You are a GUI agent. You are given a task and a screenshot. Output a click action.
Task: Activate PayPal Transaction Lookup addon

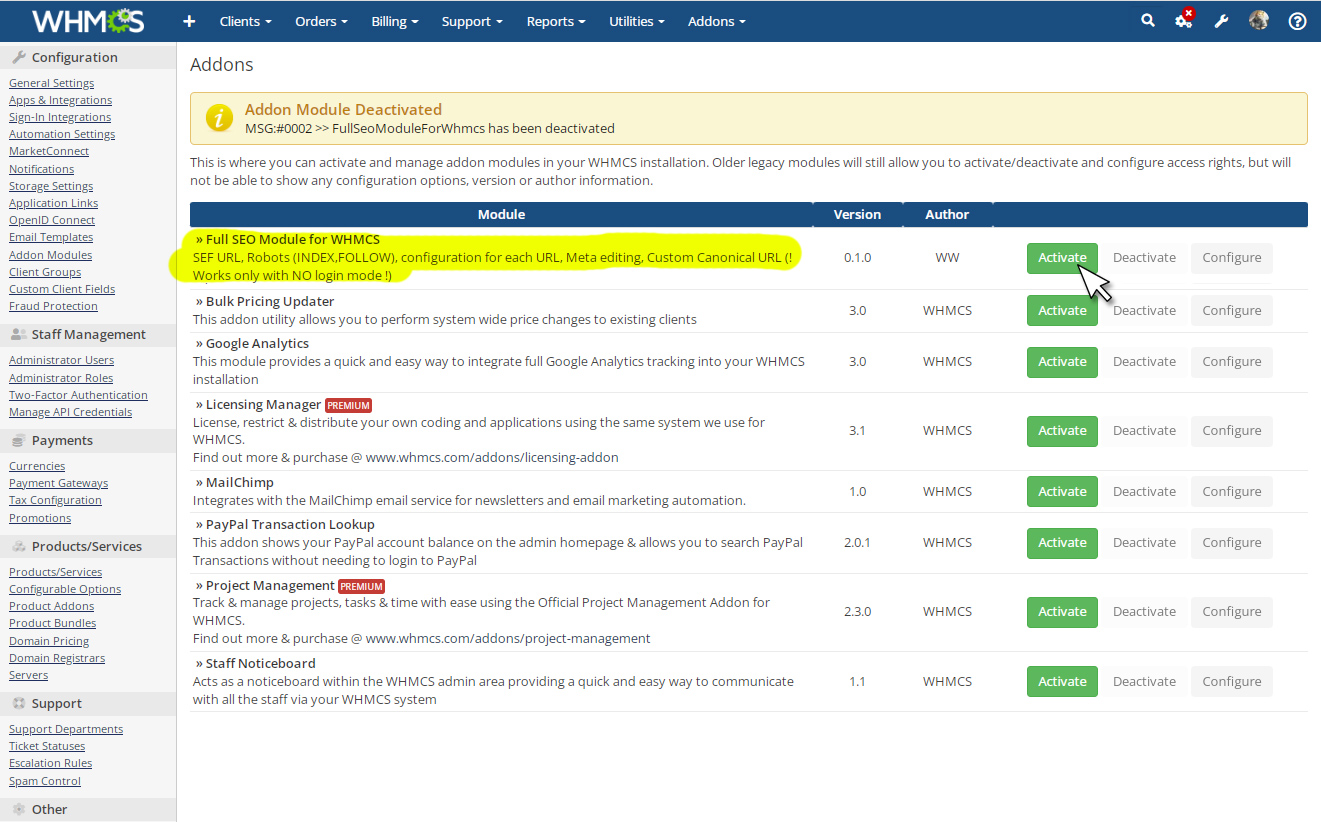coord(1062,543)
